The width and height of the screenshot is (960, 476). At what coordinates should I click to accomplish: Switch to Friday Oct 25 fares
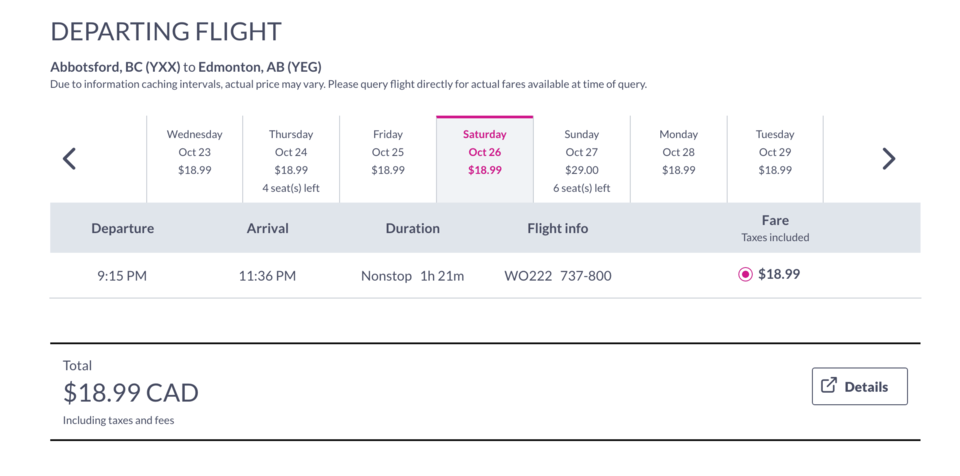click(x=388, y=159)
